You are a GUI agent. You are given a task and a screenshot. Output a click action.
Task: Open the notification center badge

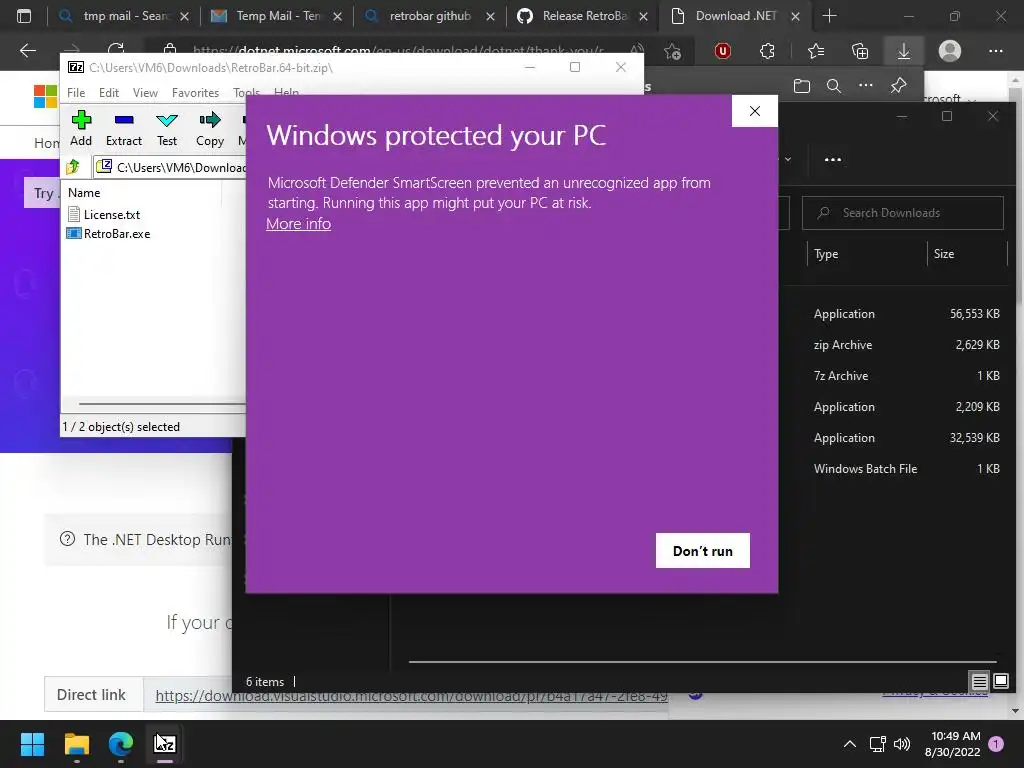(996, 743)
